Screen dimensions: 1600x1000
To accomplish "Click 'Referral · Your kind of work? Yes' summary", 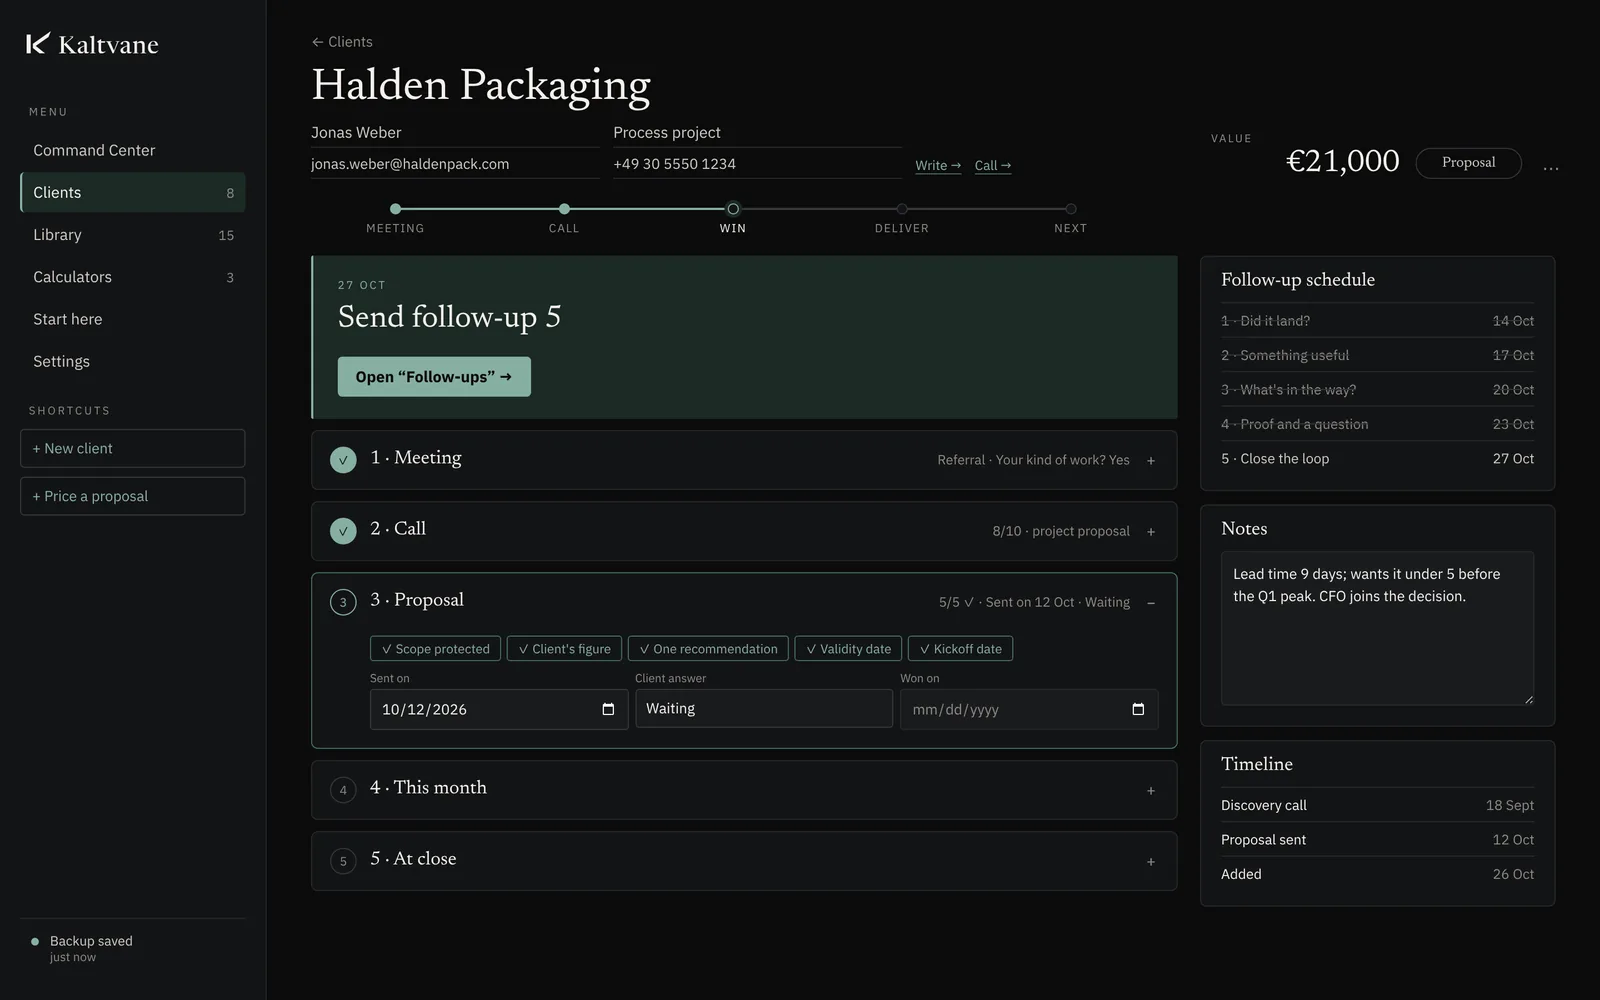I will tap(1033, 460).
